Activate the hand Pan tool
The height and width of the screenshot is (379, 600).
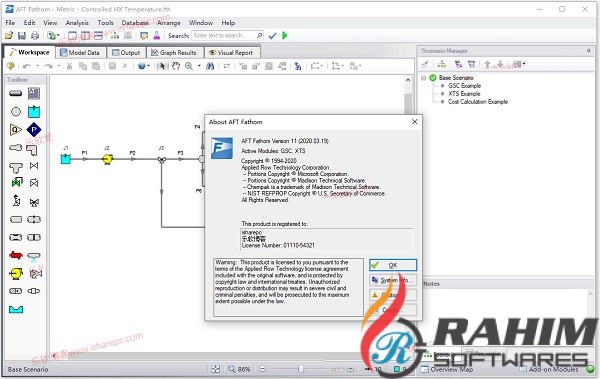click(176, 66)
